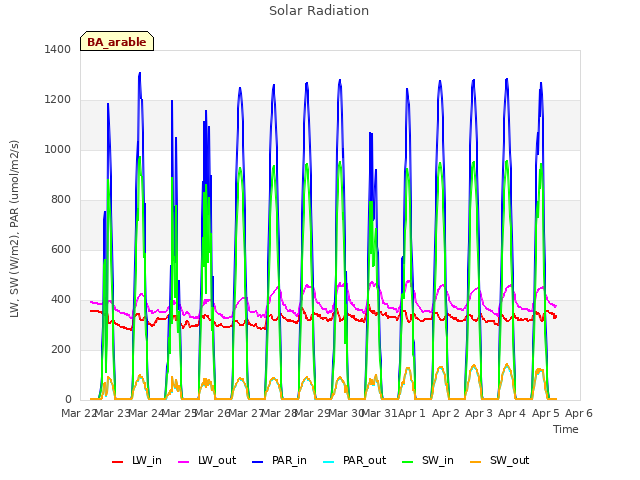This screenshot has height=480, width=640.
Task: Click the Mar 28 x-axis date label
Action: pyautogui.click(x=279, y=413)
